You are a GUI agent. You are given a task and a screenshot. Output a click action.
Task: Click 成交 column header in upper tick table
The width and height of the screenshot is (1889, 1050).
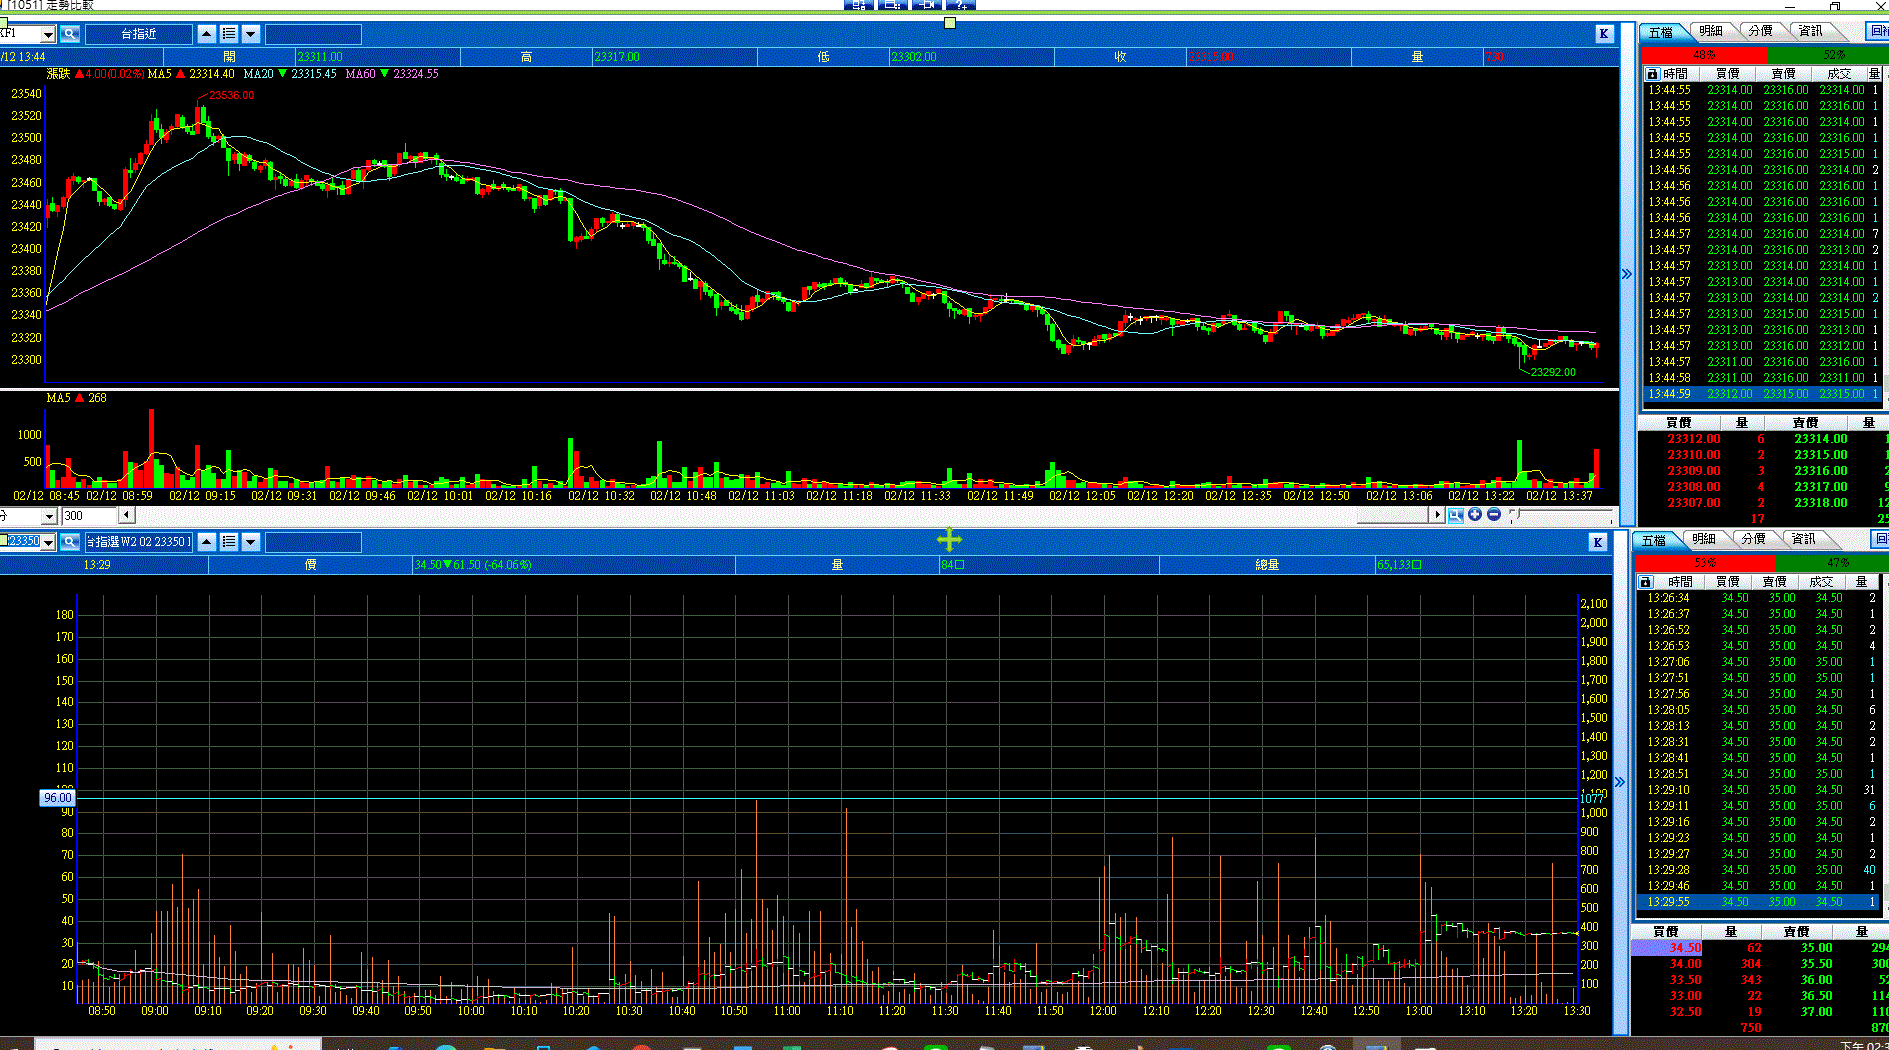tap(1839, 74)
